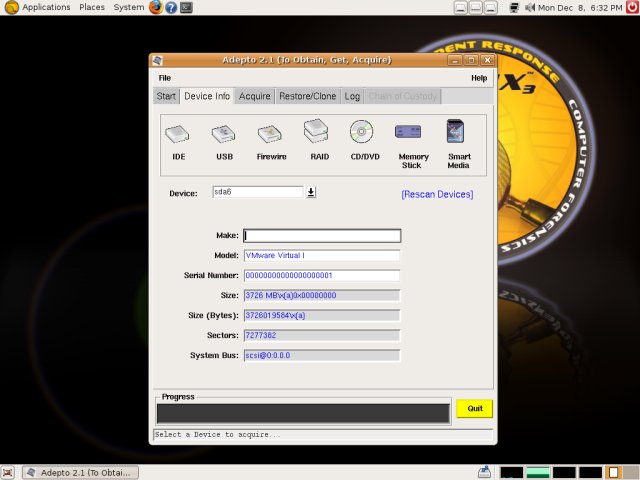This screenshot has width=640, height=480.
Task: Expand the Device dropdown arrow
Action: [x=311, y=193]
